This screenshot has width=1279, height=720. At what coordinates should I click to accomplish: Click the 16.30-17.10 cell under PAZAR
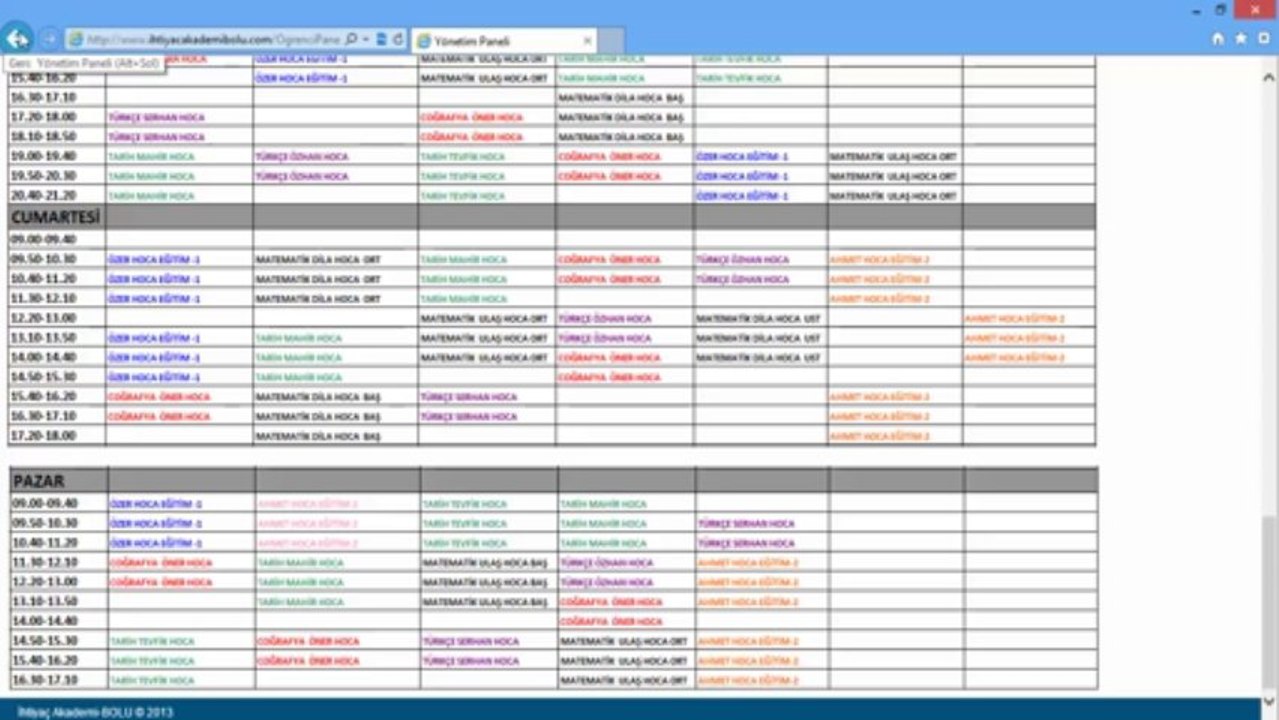58,680
